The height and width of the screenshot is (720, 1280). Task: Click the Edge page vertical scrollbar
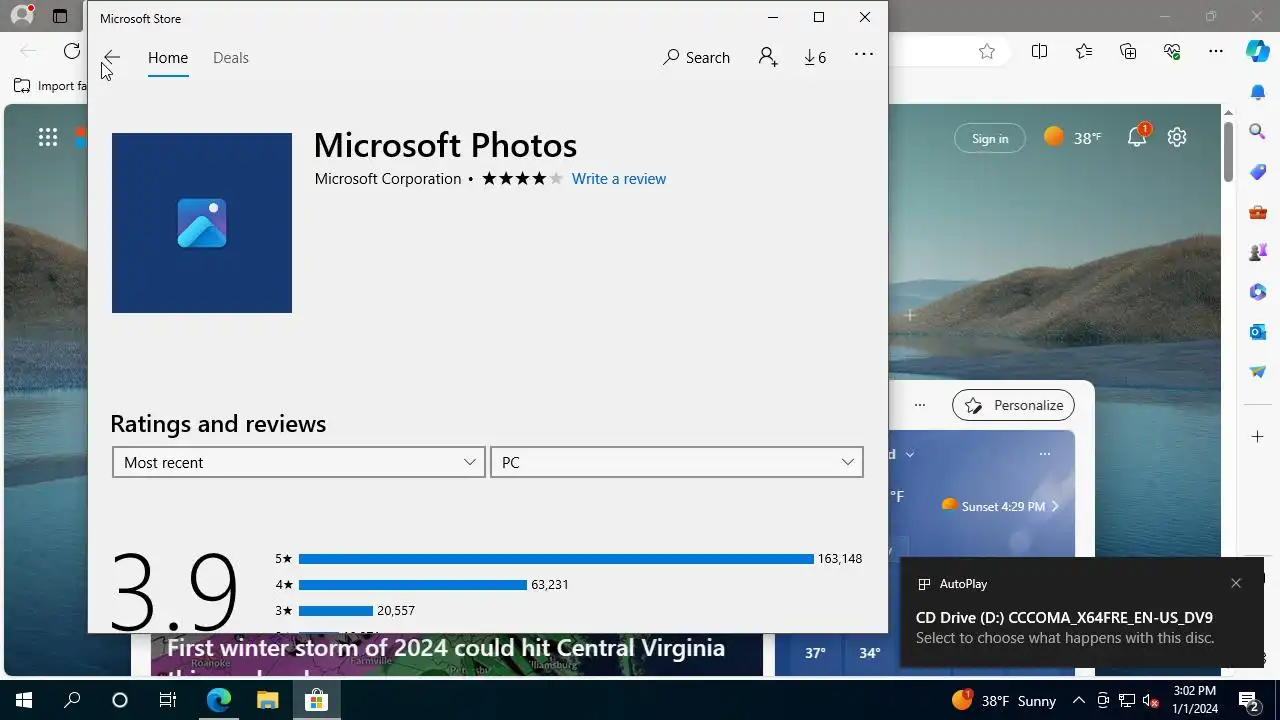pyautogui.click(x=1228, y=152)
